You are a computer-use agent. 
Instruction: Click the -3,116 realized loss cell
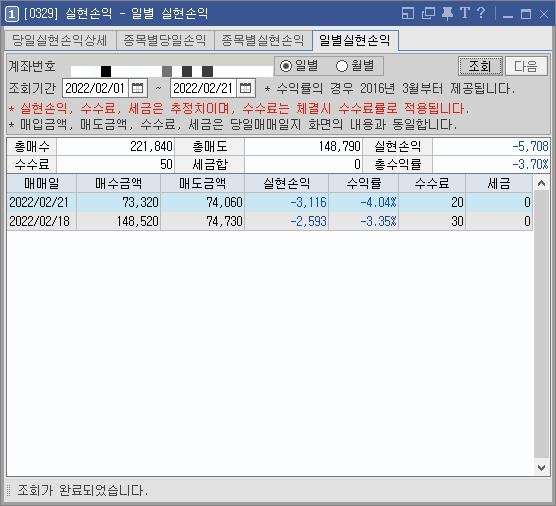(x=287, y=202)
